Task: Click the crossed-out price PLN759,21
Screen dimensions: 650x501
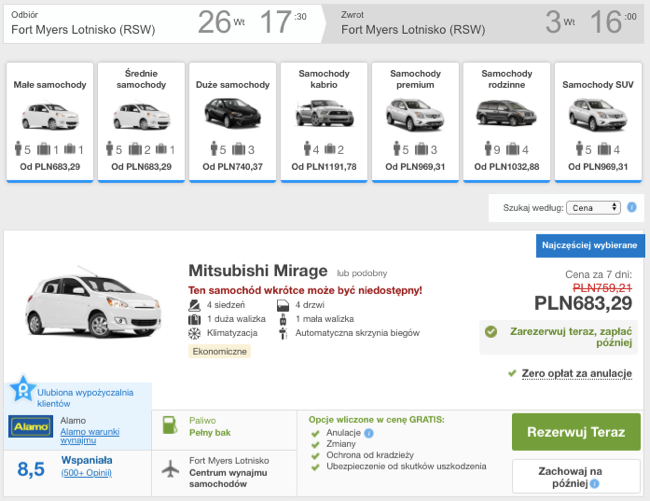Action: (x=602, y=288)
